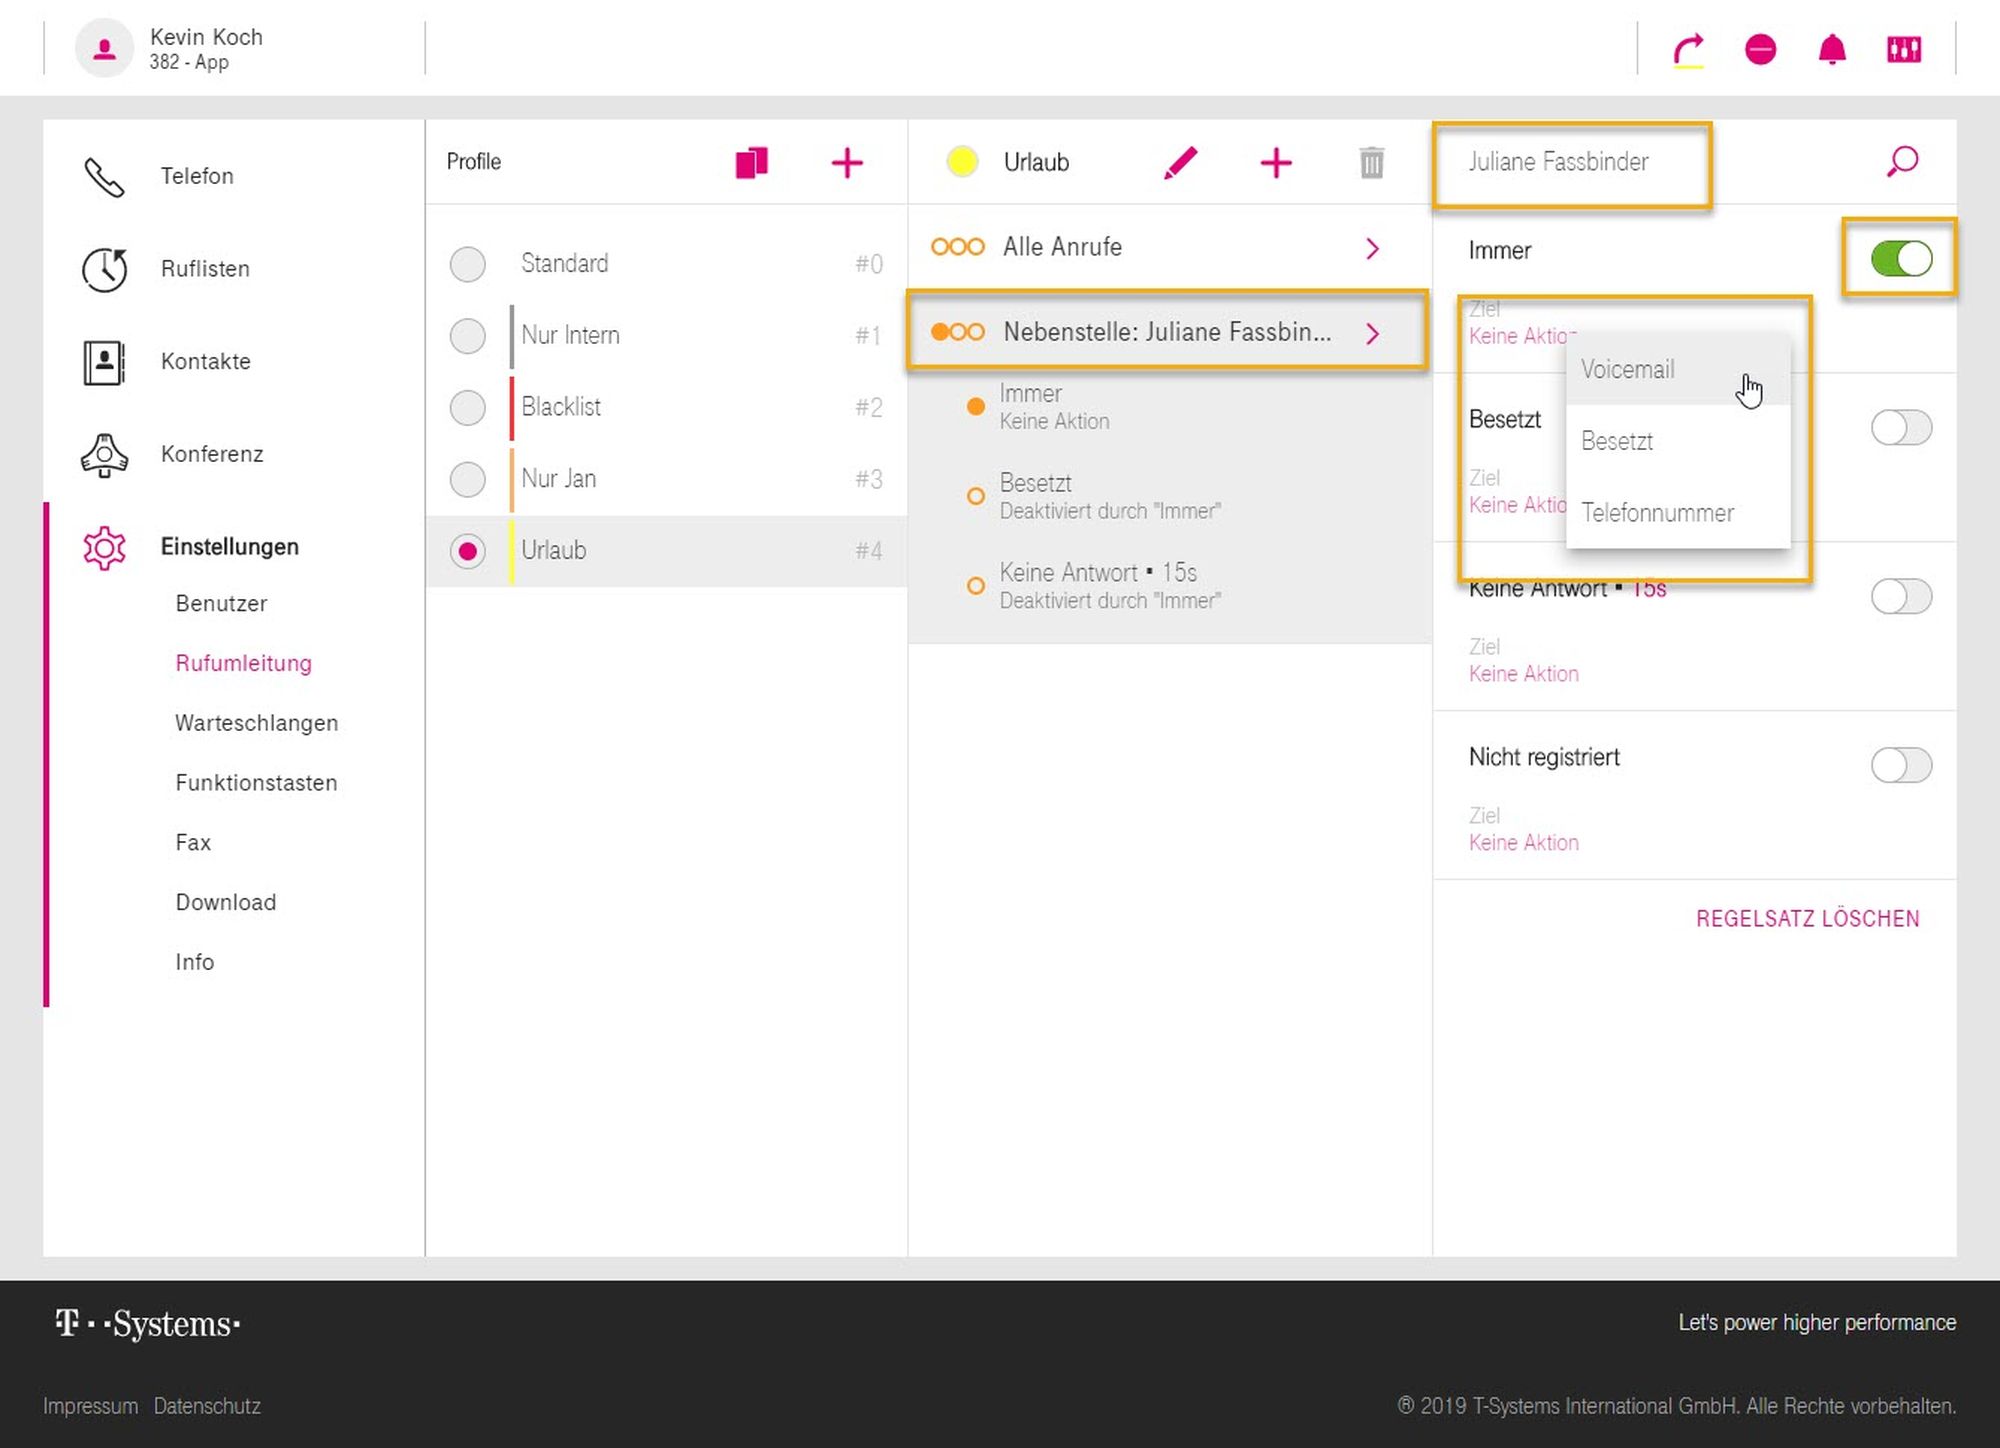Select Telefonnummer in the dropdown list

click(x=1657, y=513)
